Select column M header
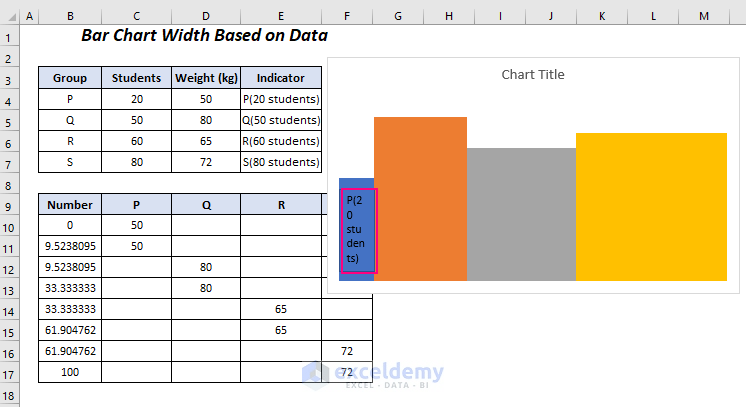This screenshot has width=746, height=407. click(x=704, y=17)
